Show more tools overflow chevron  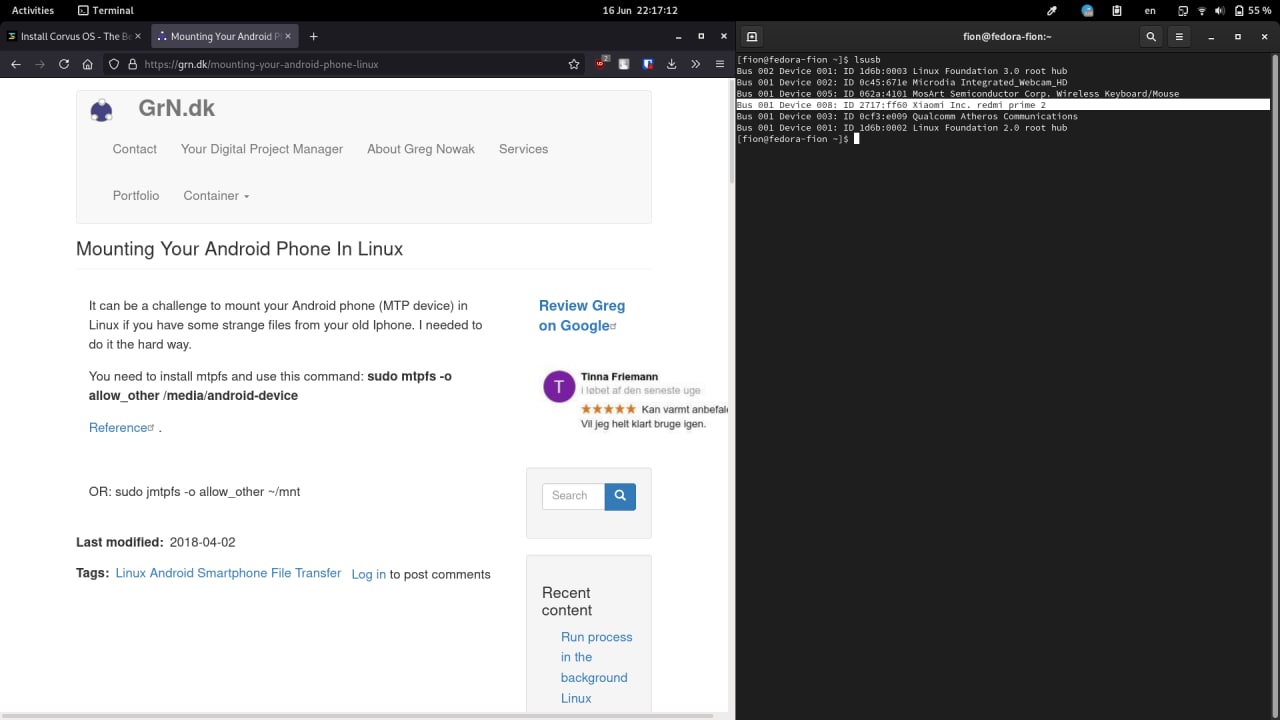tap(696, 64)
